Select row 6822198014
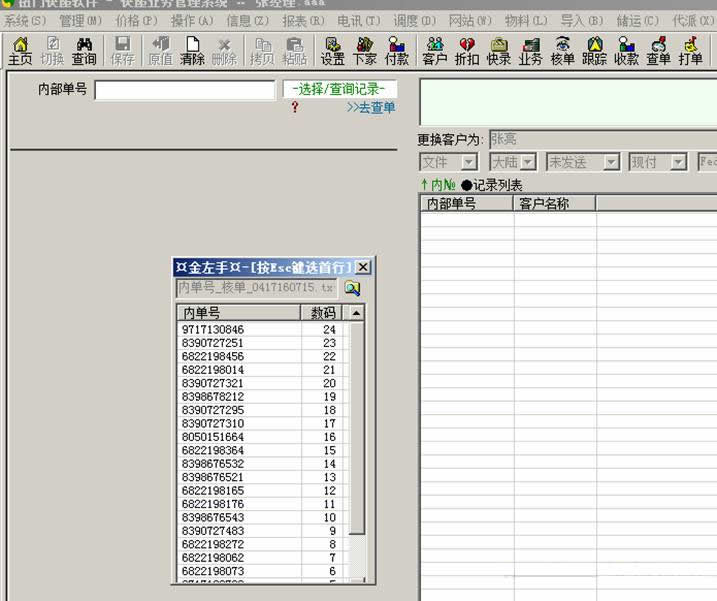Image resolution: width=717 pixels, height=601 pixels. coord(262,370)
